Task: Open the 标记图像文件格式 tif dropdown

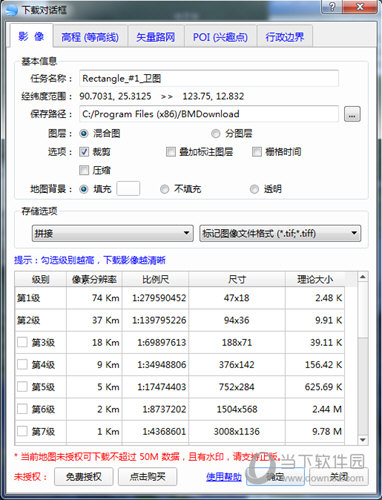Action: click(280, 233)
